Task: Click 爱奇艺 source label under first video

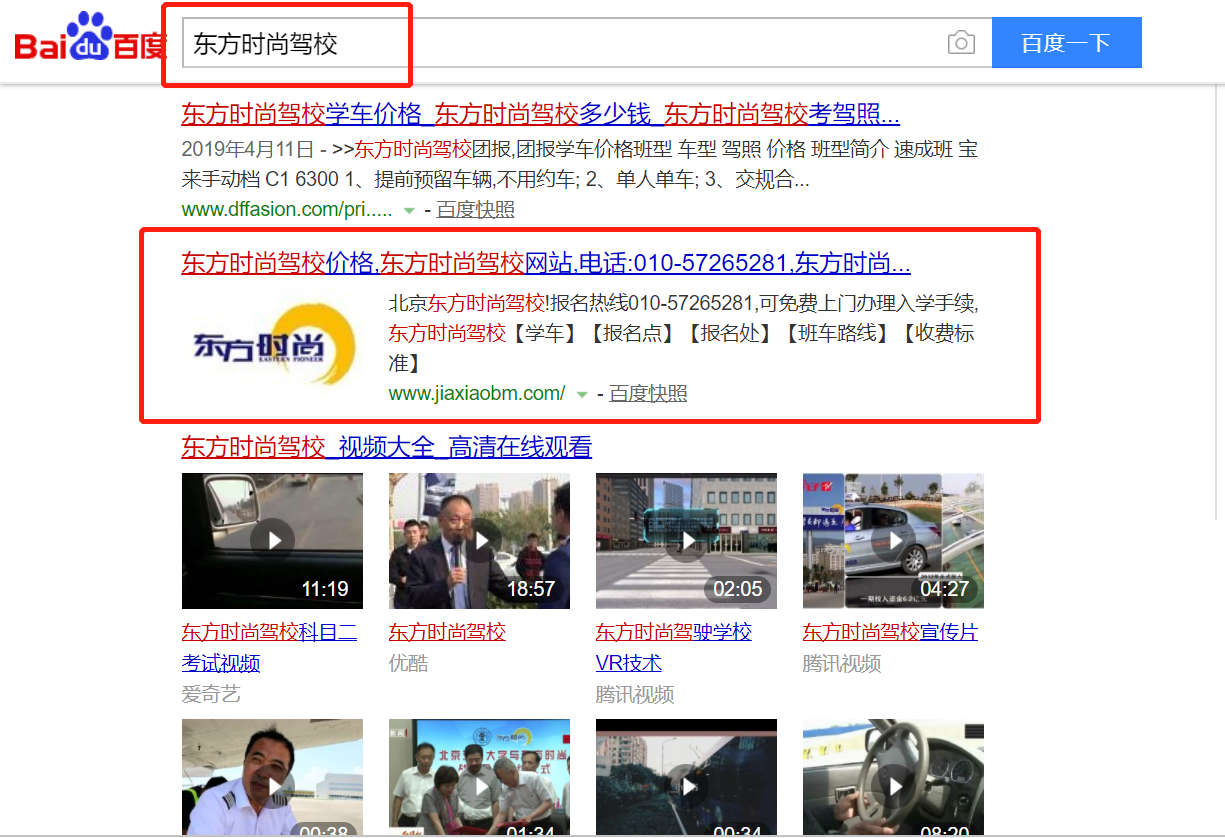Action: point(211,693)
